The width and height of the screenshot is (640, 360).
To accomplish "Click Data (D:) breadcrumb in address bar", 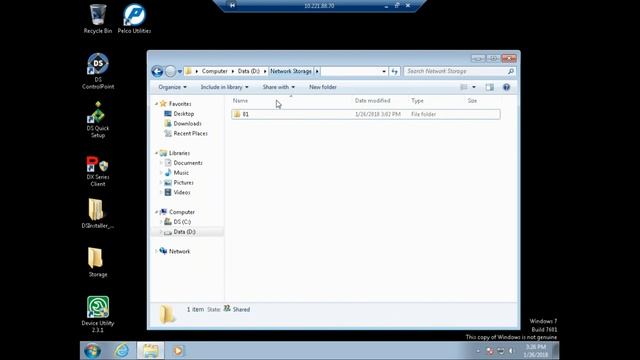I will click(249, 71).
